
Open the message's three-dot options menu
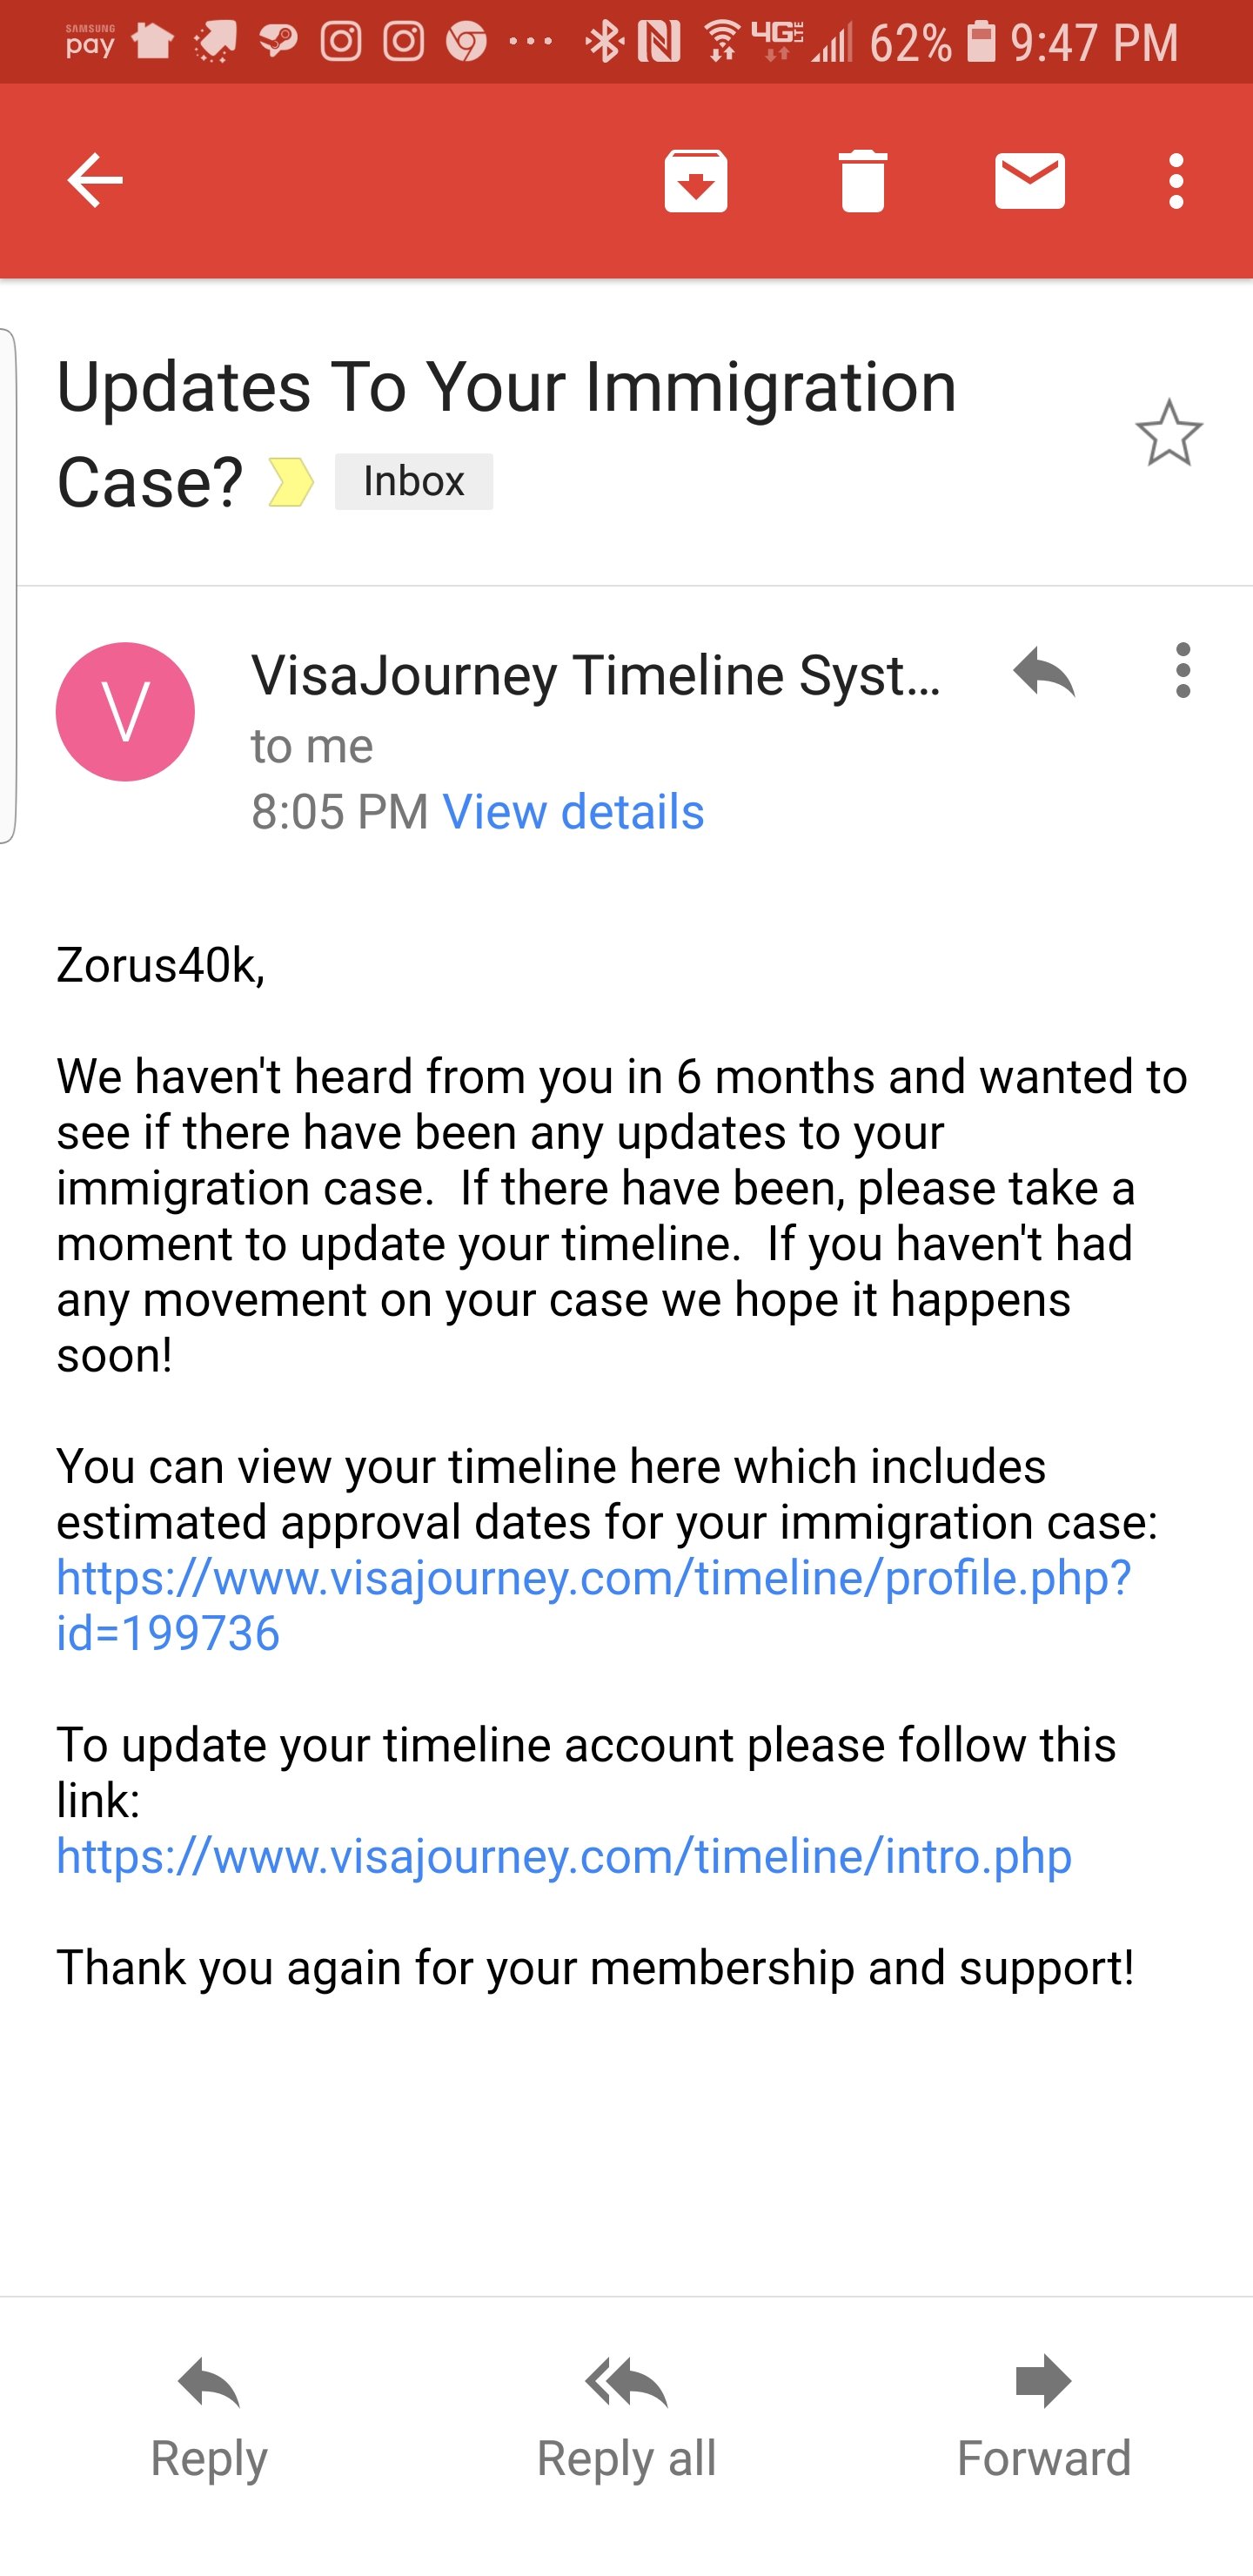(1183, 671)
